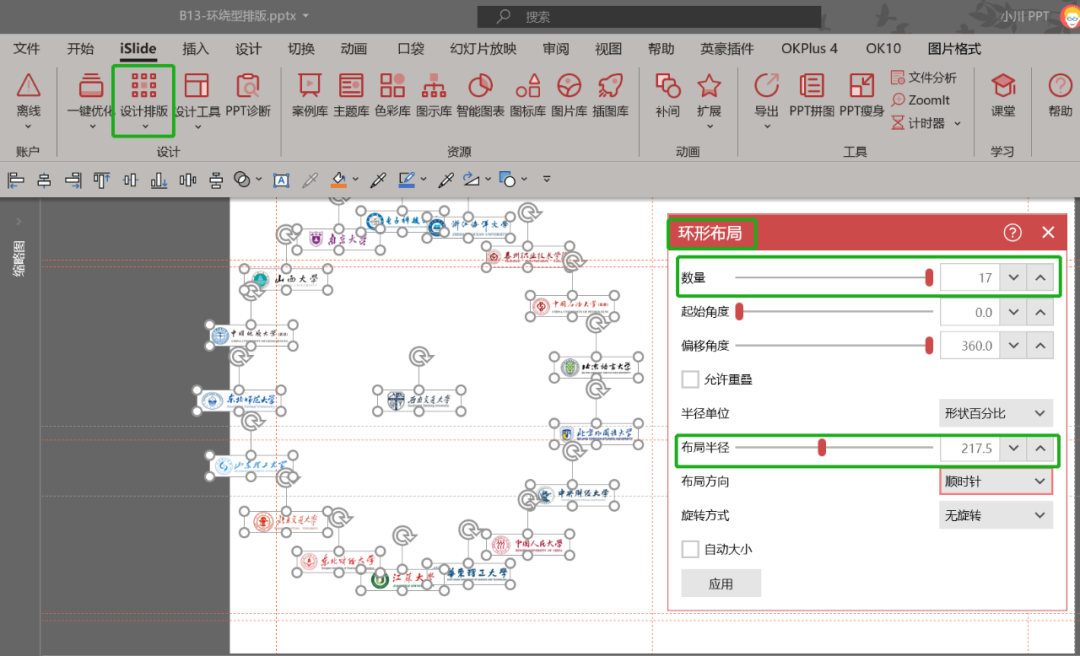Screen dimensions: 1080x656
Task: Close the 环形布局 panel
Action: click(1048, 233)
